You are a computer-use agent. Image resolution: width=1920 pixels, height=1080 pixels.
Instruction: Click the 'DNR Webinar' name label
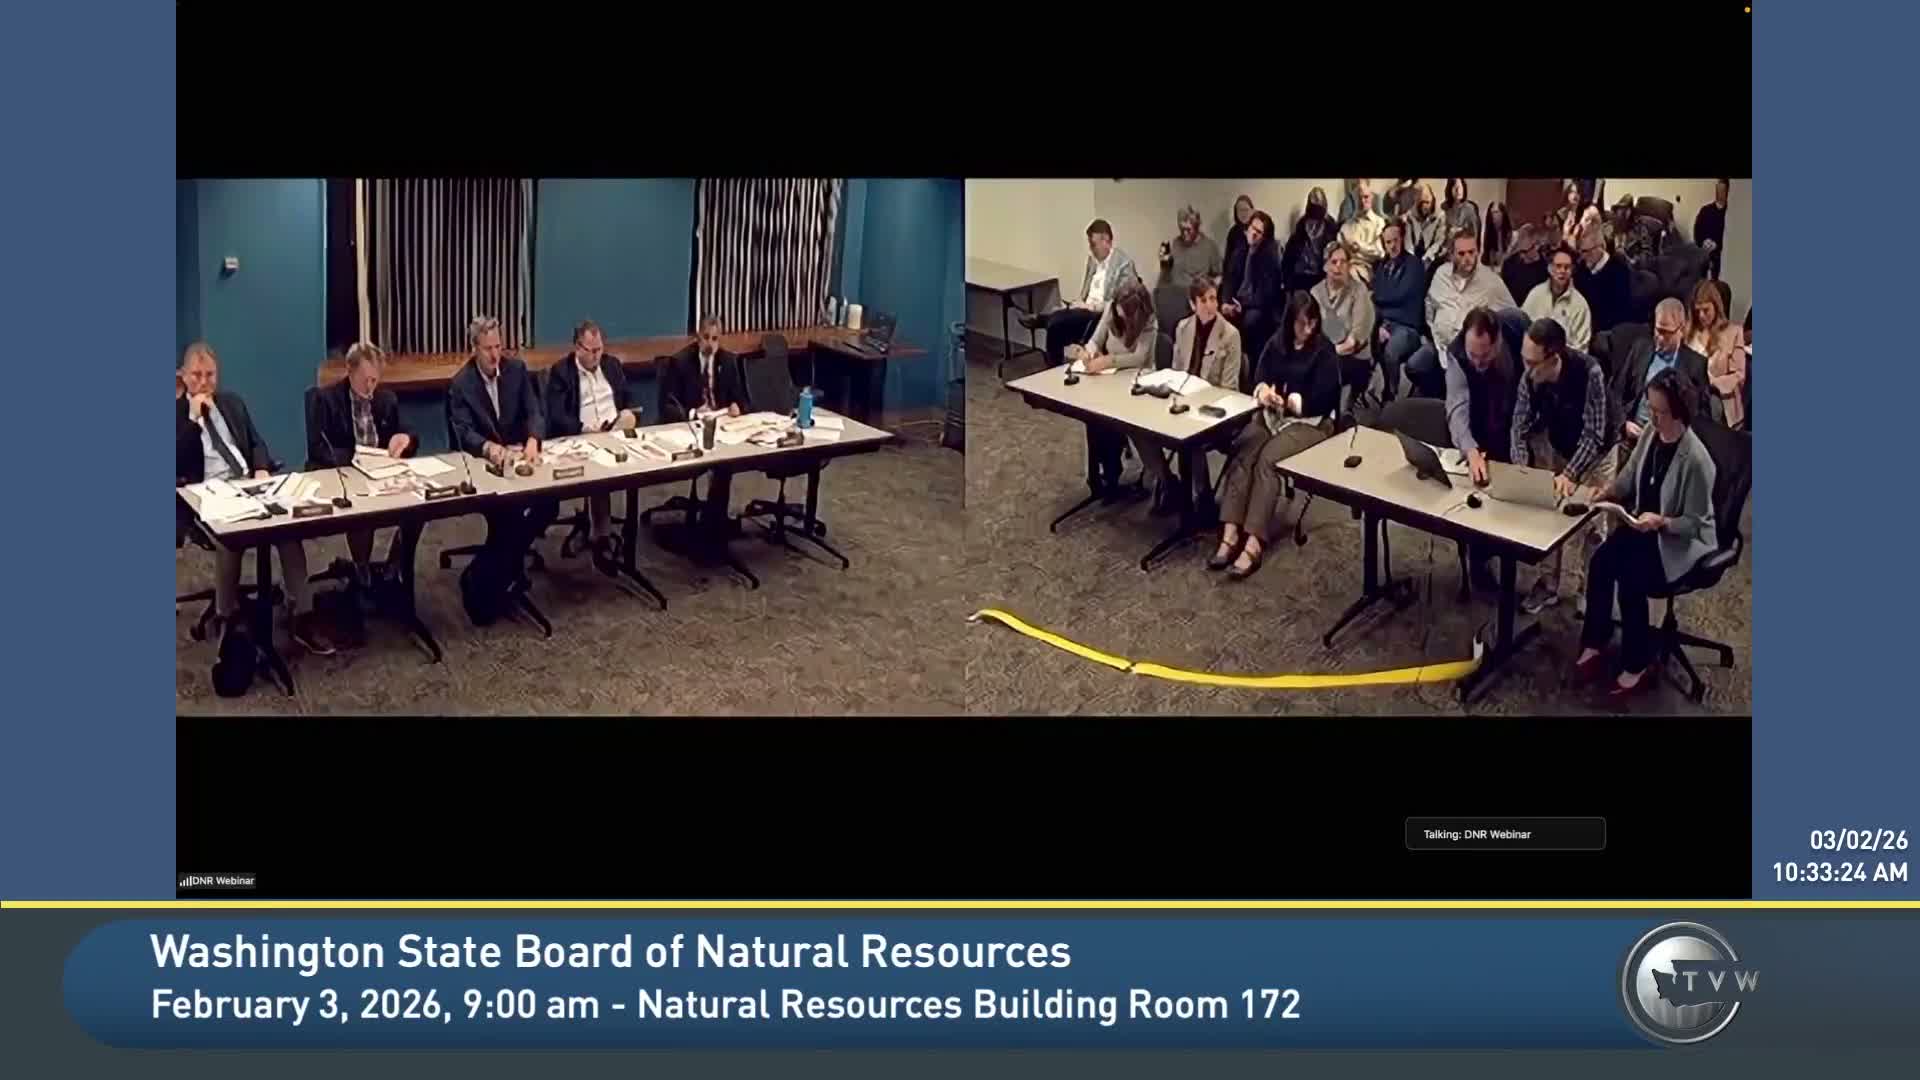coord(222,881)
